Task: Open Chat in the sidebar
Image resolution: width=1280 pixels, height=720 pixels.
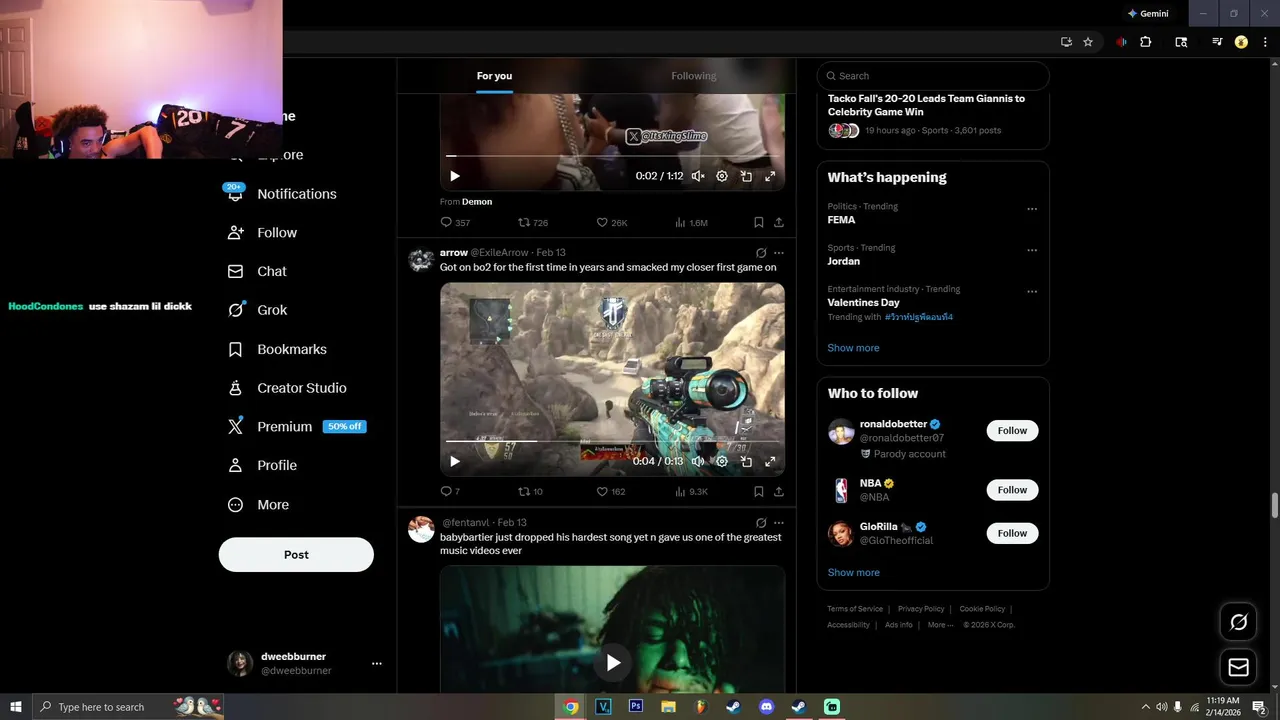Action: coord(258,271)
